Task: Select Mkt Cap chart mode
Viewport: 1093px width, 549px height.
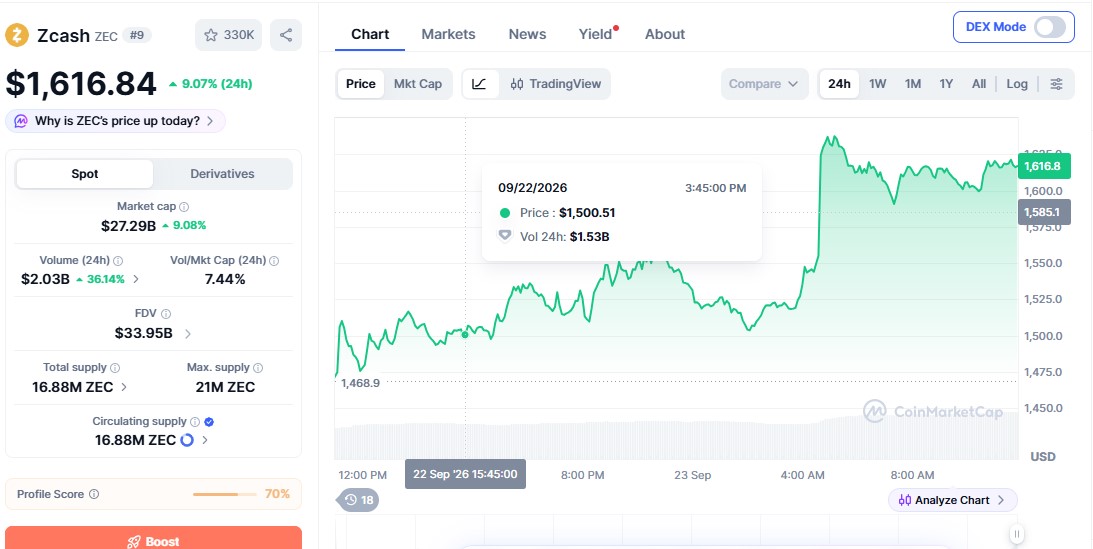Action: (x=418, y=84)
